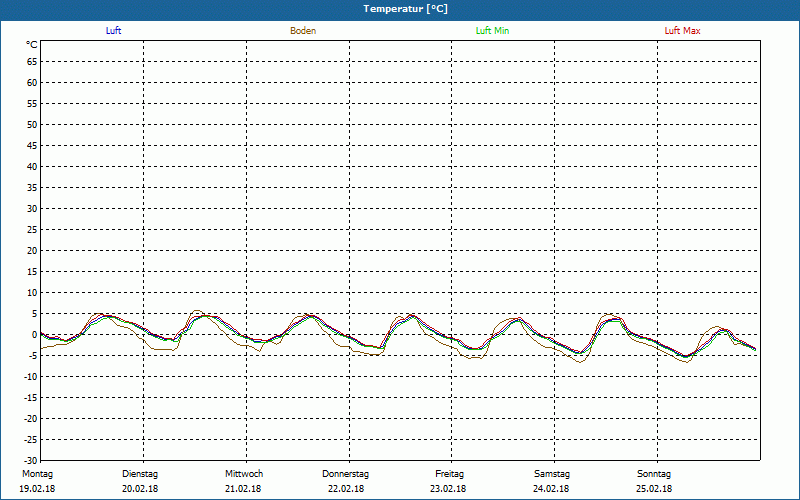Click the date 19.02.18

pos(37,489)
